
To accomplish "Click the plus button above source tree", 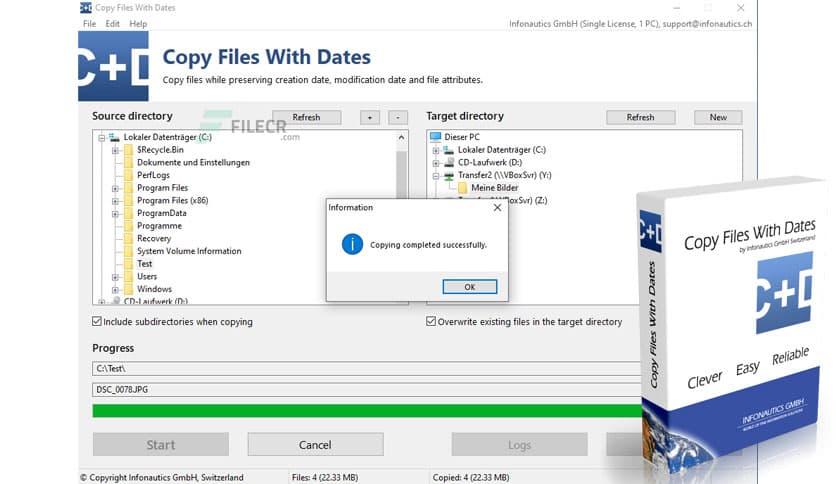I will click(370, 117).
